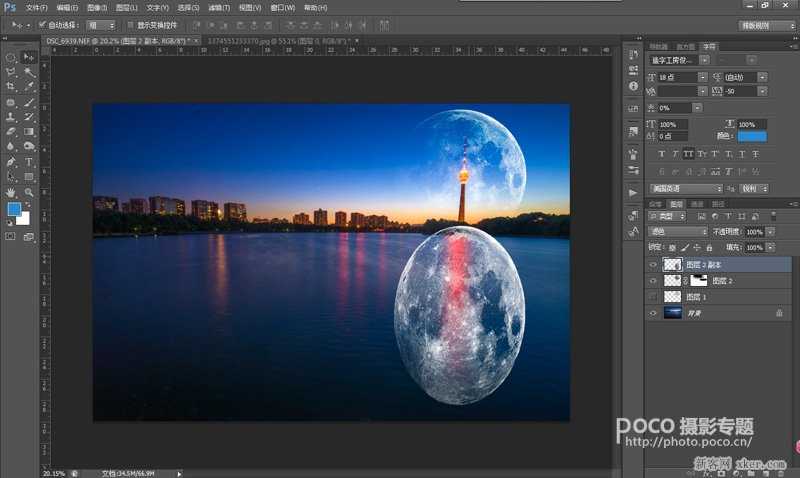Select the Elliptical Marquee tool
This screenshot has height=478, width=800.
tap(11, 57)
